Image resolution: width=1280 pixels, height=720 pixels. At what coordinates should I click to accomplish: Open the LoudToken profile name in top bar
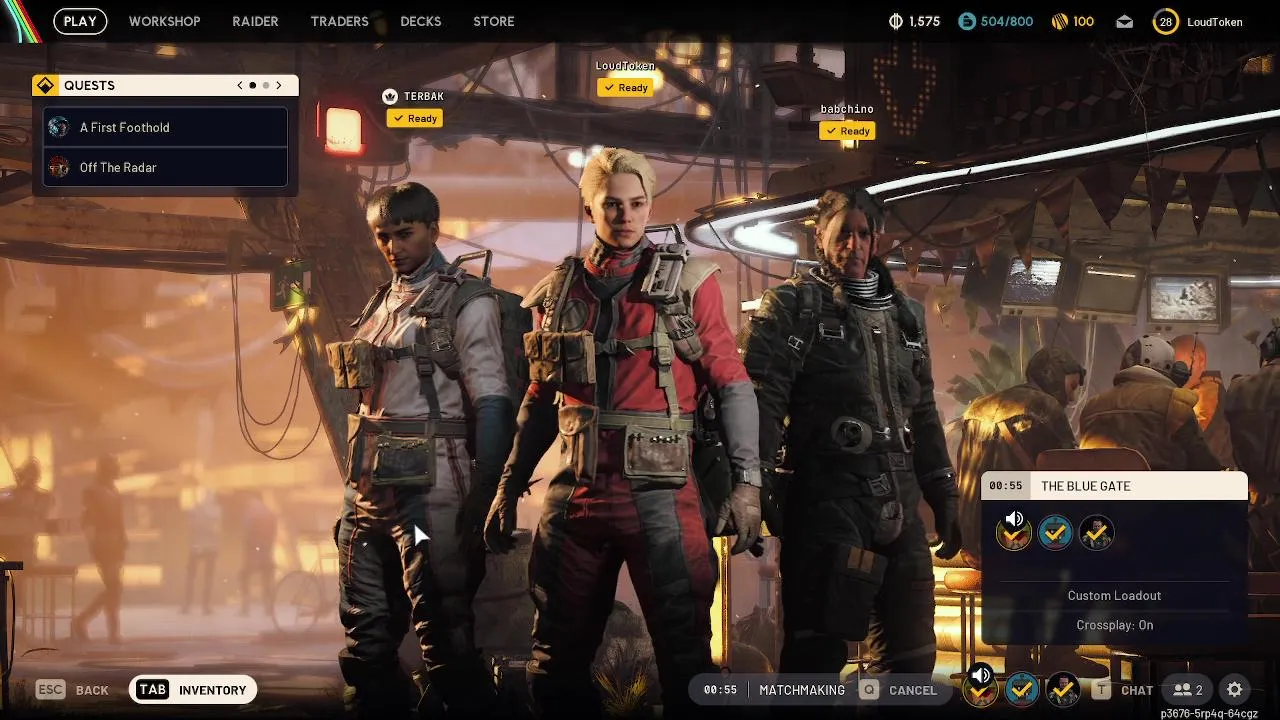1214,22
